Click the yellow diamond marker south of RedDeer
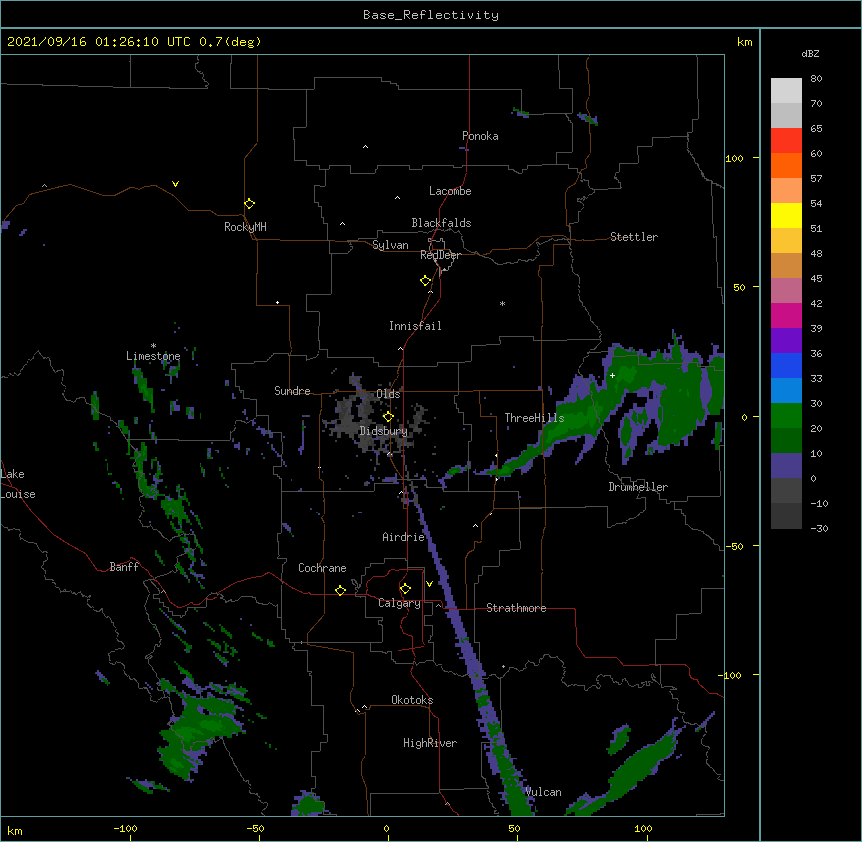Screen dimensions: 862x842 (x=425, y=281)
